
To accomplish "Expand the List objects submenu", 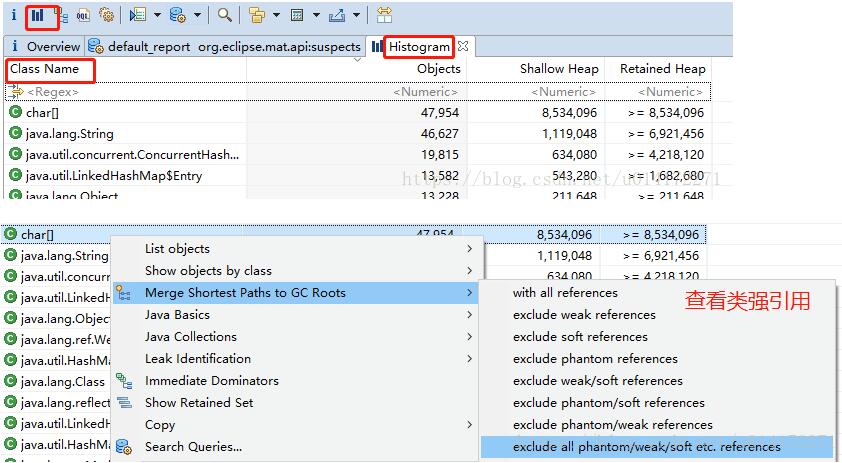I will coord(300,249).
